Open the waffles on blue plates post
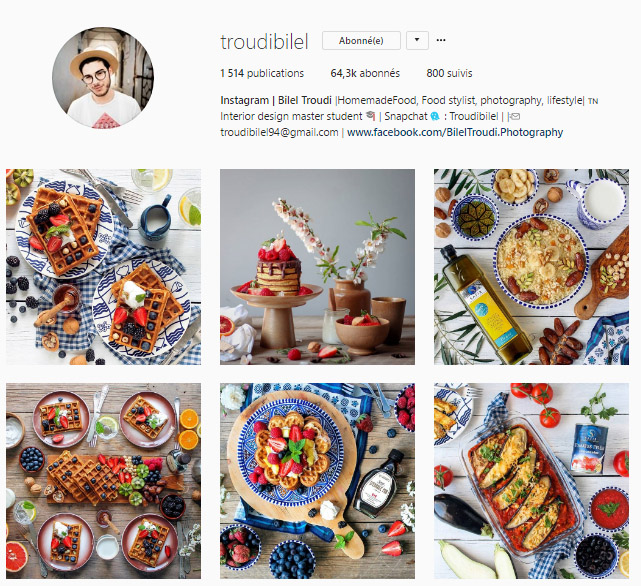Screen dimensions: 641x586 point(103,267)
